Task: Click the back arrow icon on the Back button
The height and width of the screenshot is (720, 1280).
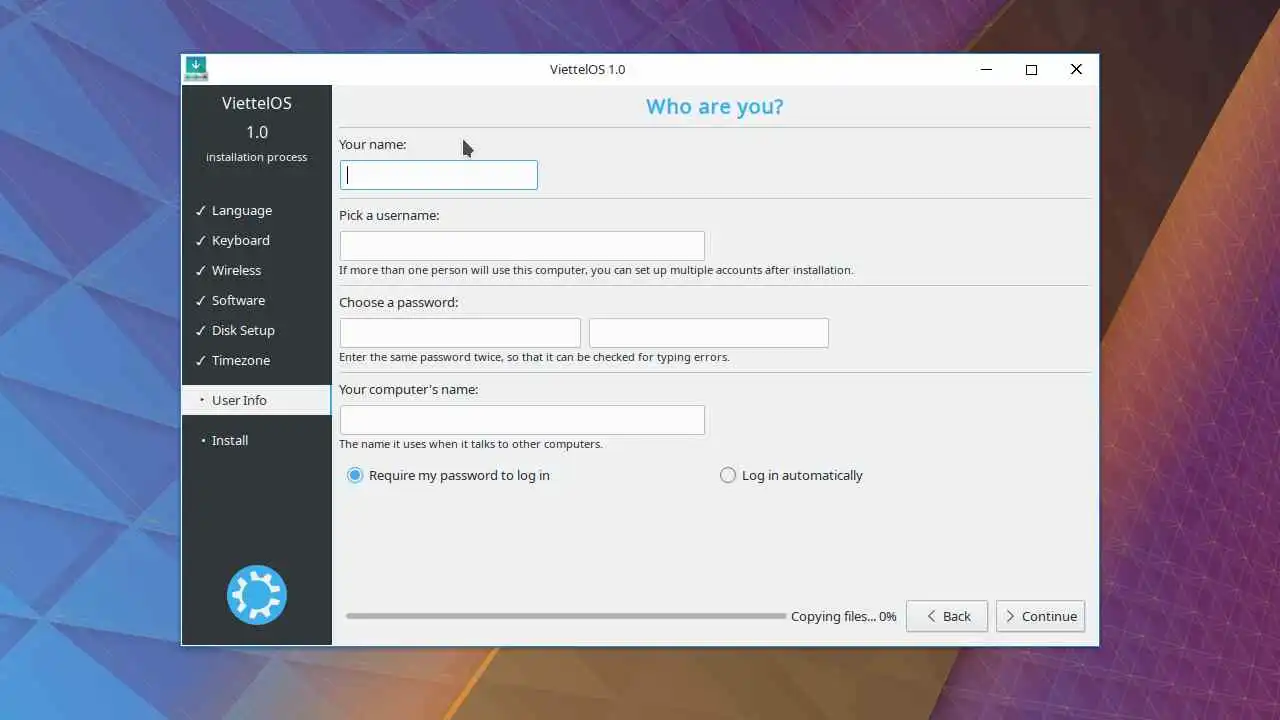Action: click(931, 616)
